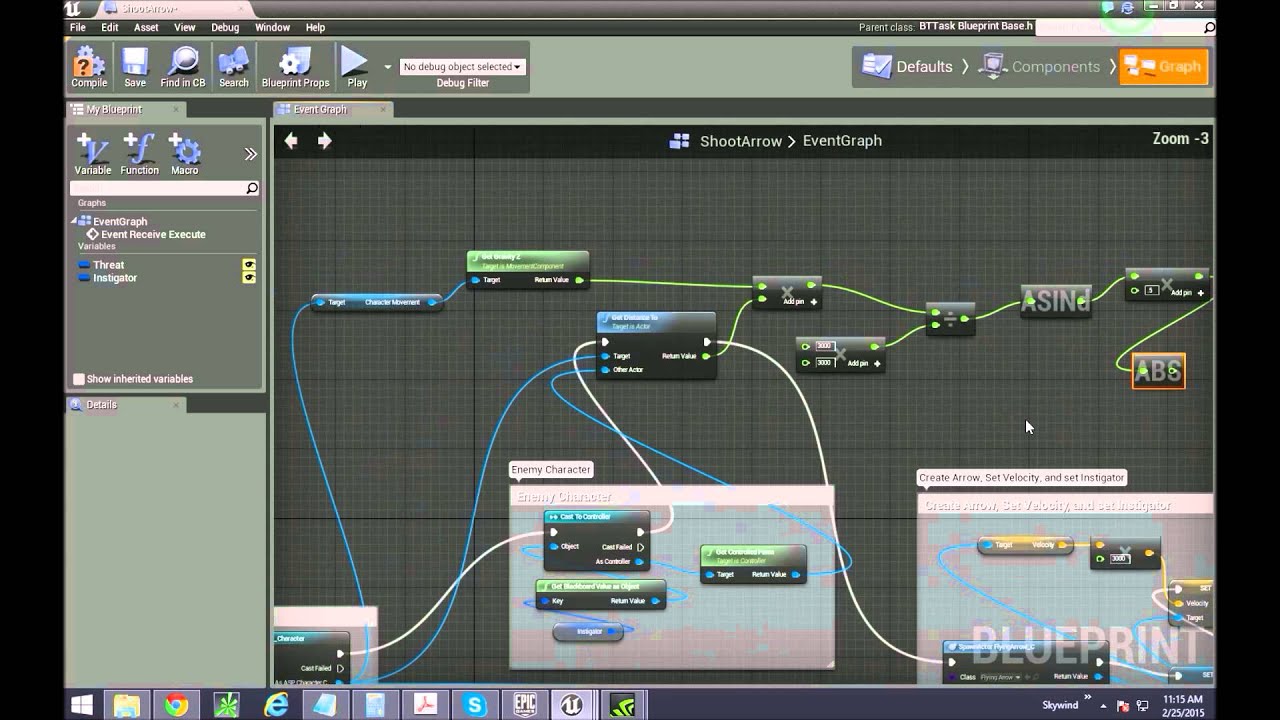
Task: Collapse the EventGraph tree entry
Action: [74, 221]
